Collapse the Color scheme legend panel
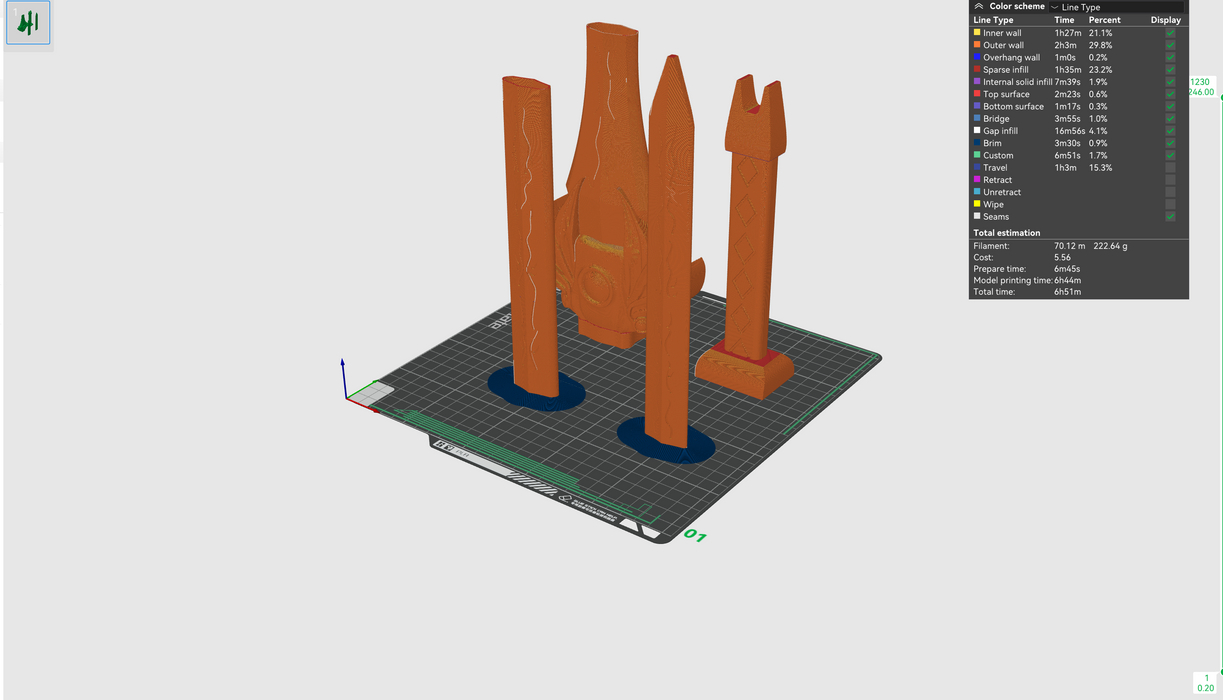Screen dimensions: 1223x700 pos(978,6)
